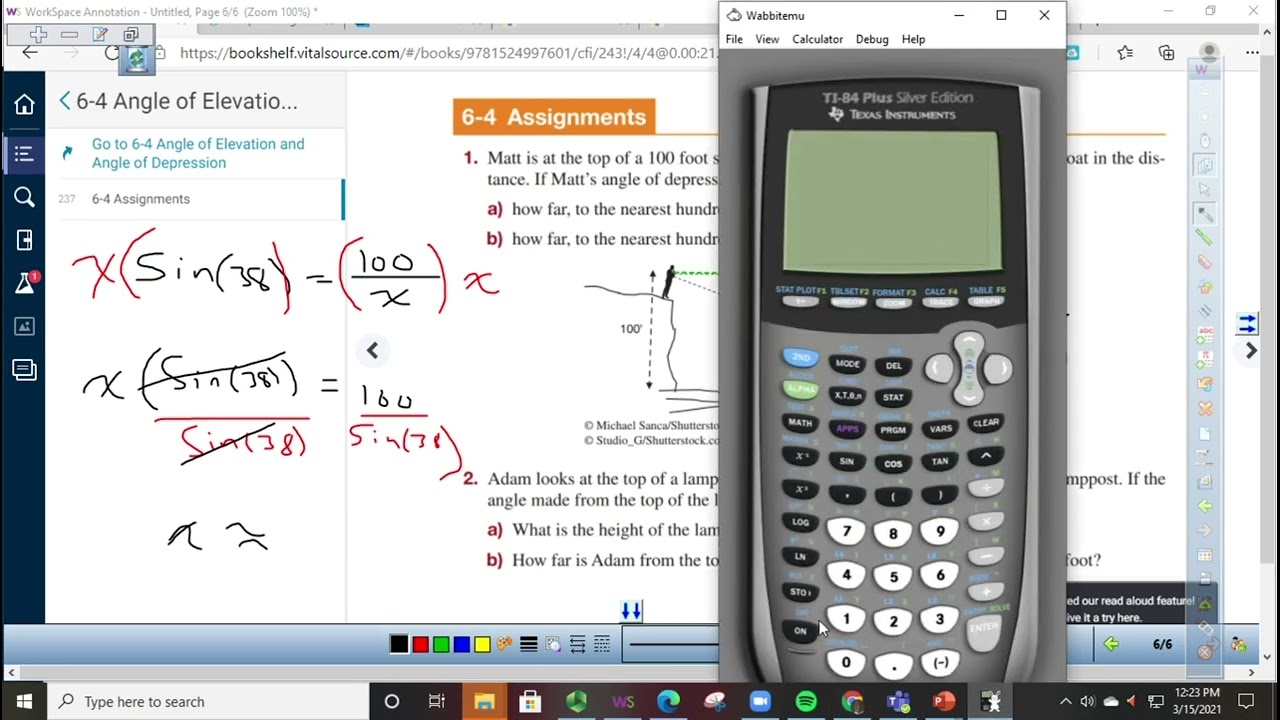Select the green pen color swatch
The image size is (1280, 720).
(x=441, y=644)
